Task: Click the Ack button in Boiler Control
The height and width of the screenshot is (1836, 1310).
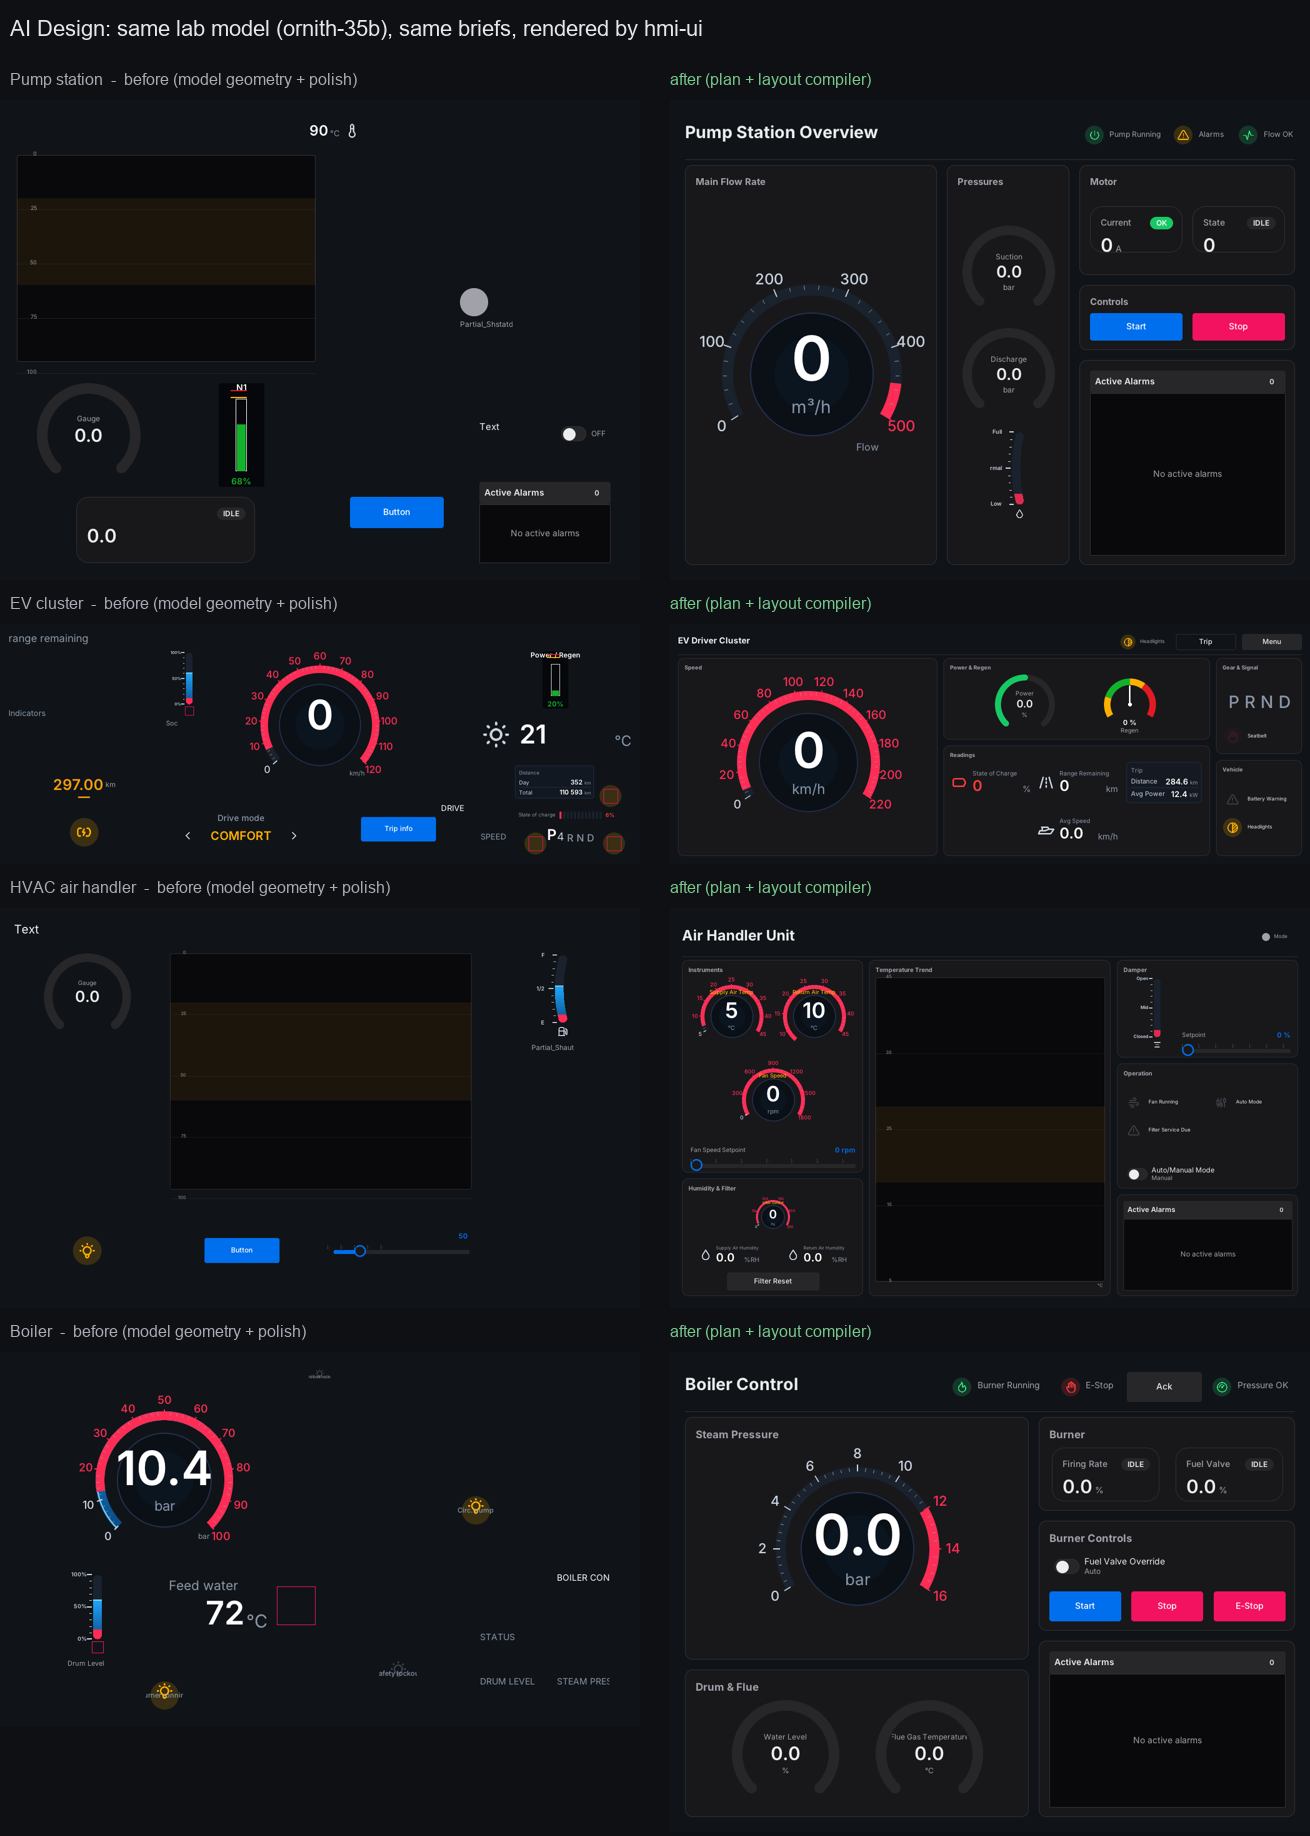Action: click(1164, 1387)
